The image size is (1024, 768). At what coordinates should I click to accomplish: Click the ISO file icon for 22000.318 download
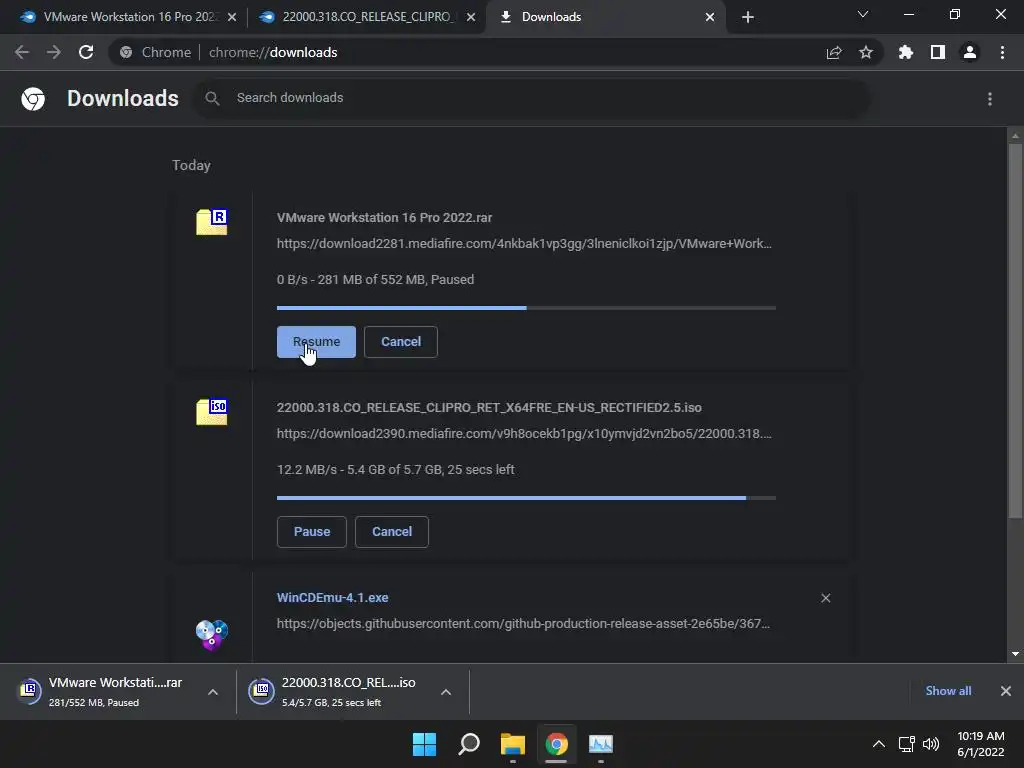tap(212, 412)
